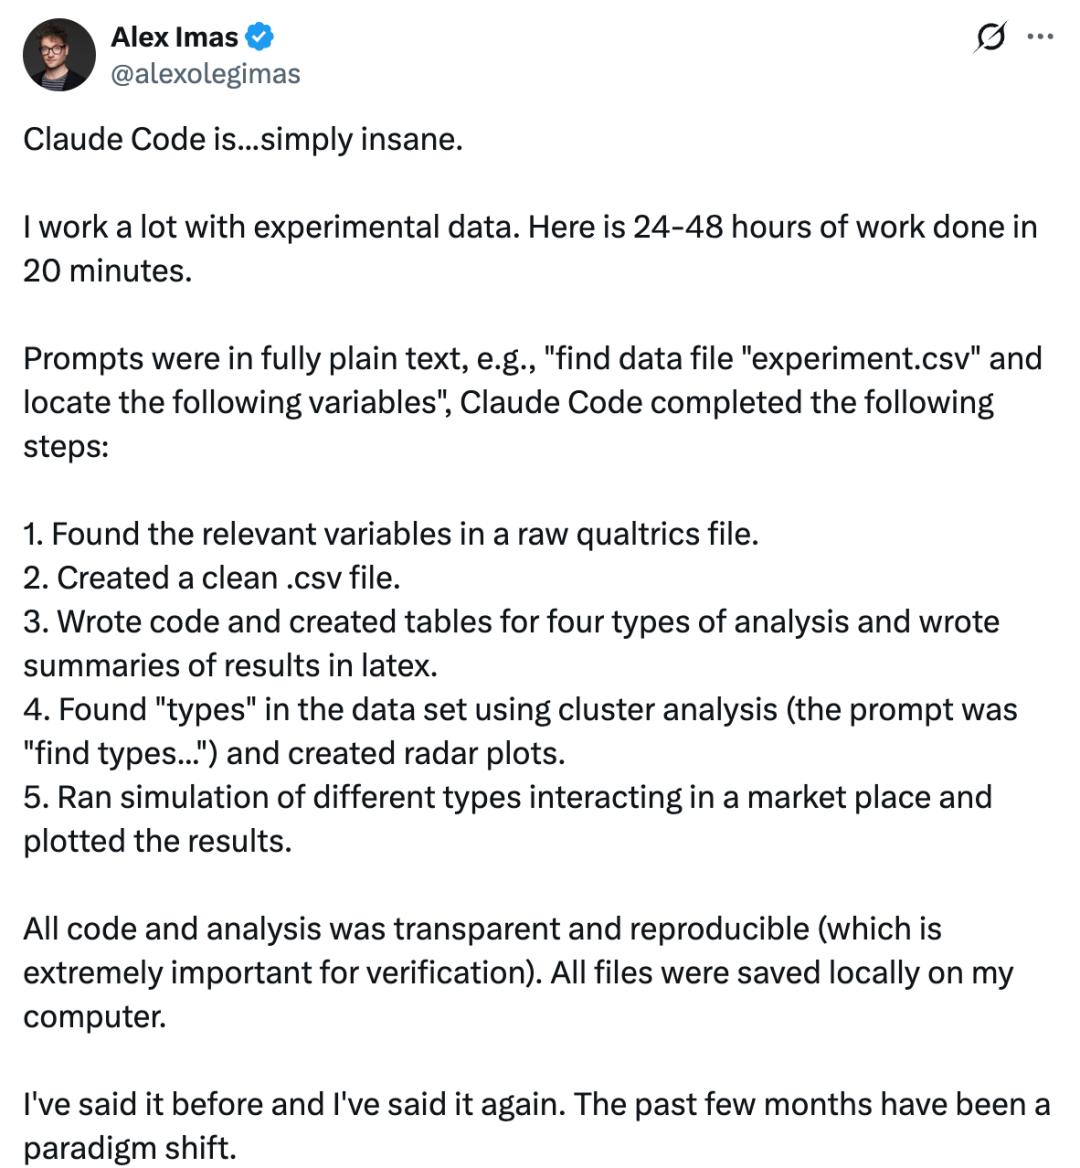Click step 4 about cluster analysis
The height and width of the screenshot is (1168, 1080).
point(520,709)
